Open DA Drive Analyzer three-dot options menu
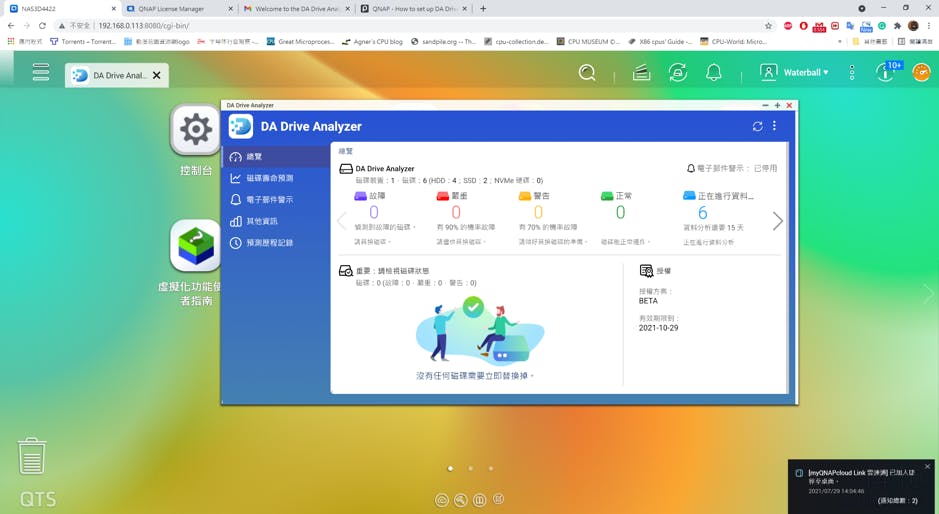This screenshot has width=939, height=514. click(774, 126)
